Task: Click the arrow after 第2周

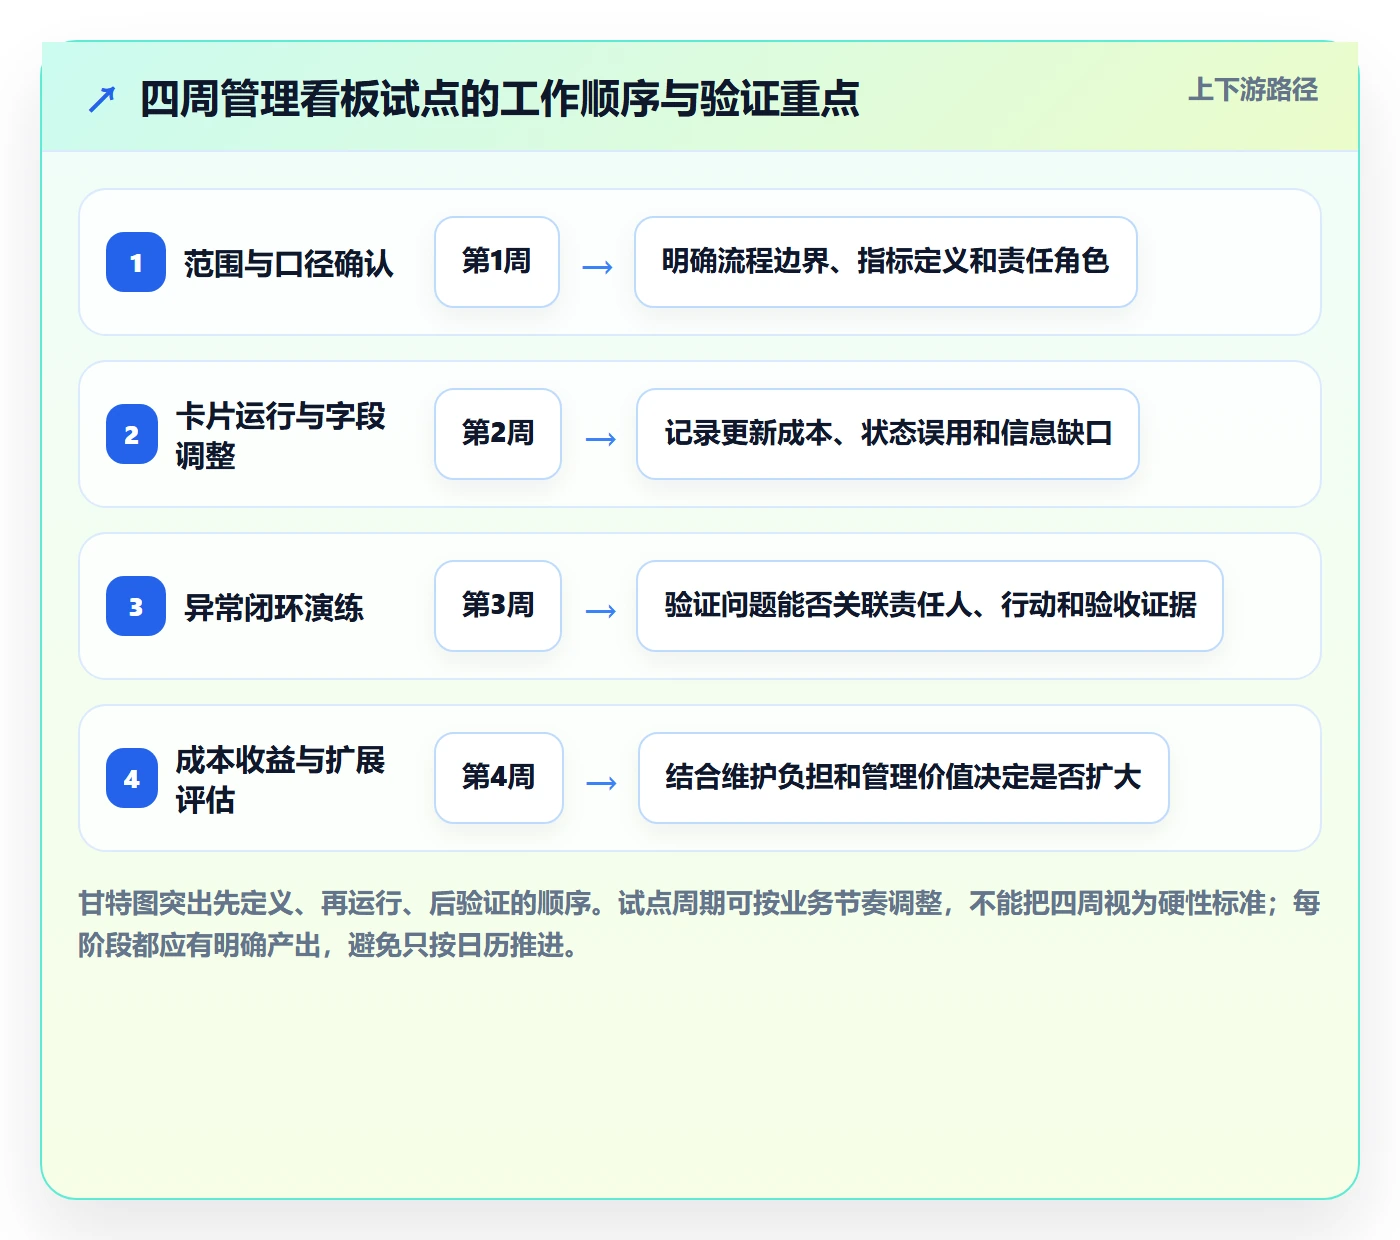Action: click(600, 439)
